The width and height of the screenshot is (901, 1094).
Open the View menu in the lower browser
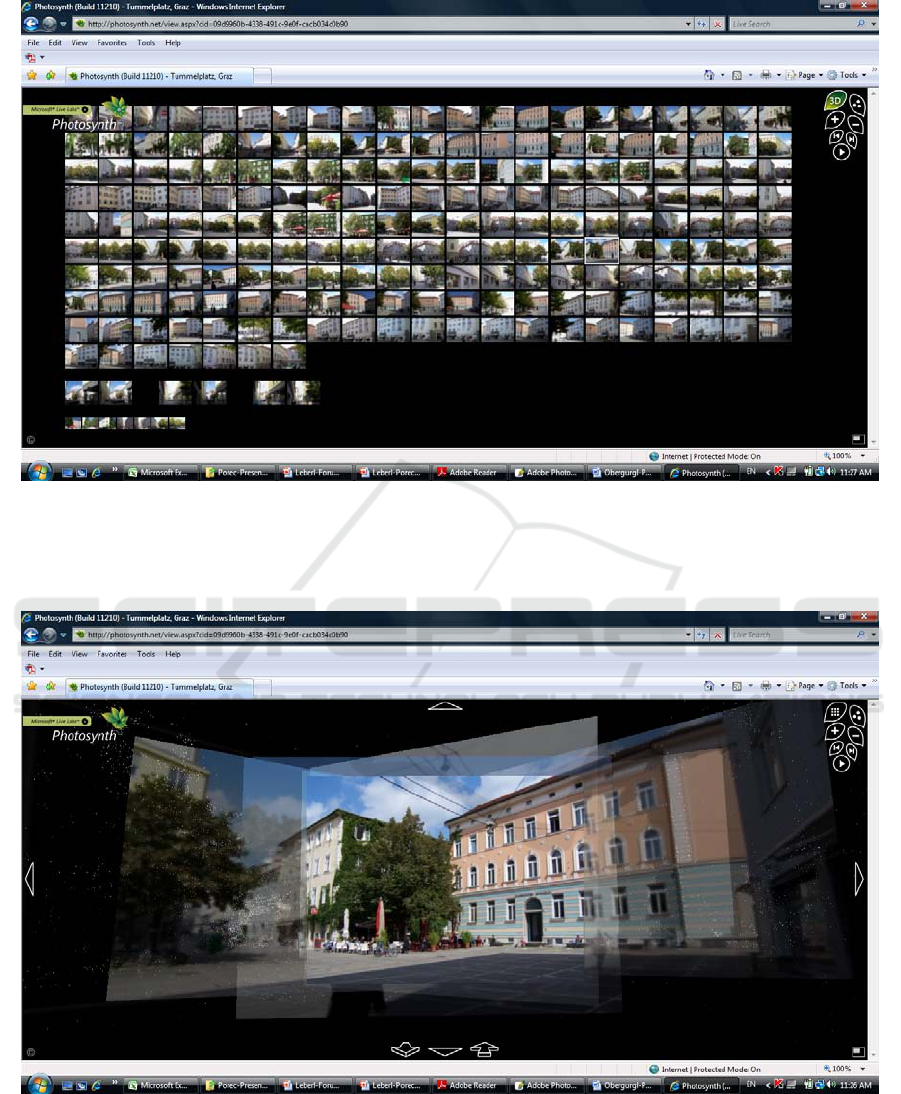pos(79,654)
